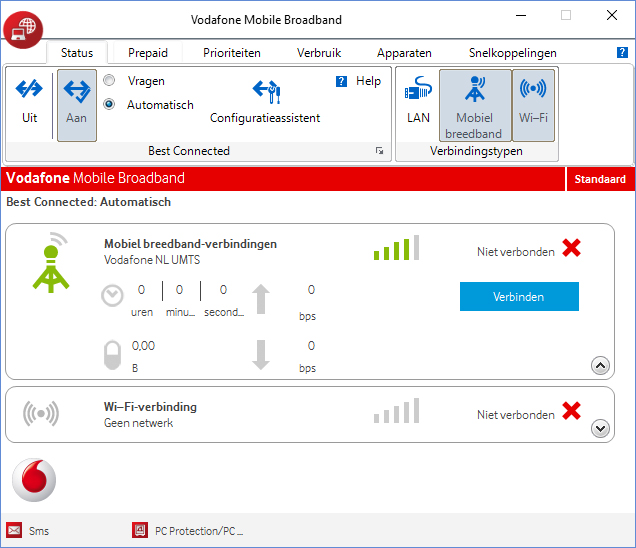
Task: Open the Sms envelope icon
Action: point(14,530)
